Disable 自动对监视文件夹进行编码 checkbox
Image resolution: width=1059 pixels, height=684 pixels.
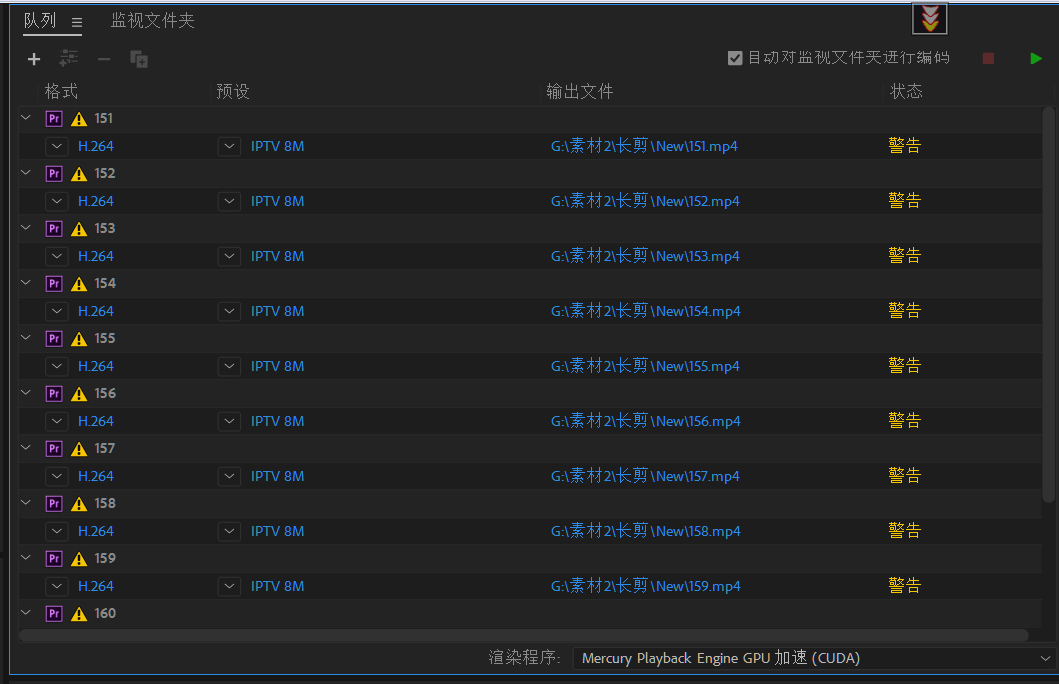[735, 58]
